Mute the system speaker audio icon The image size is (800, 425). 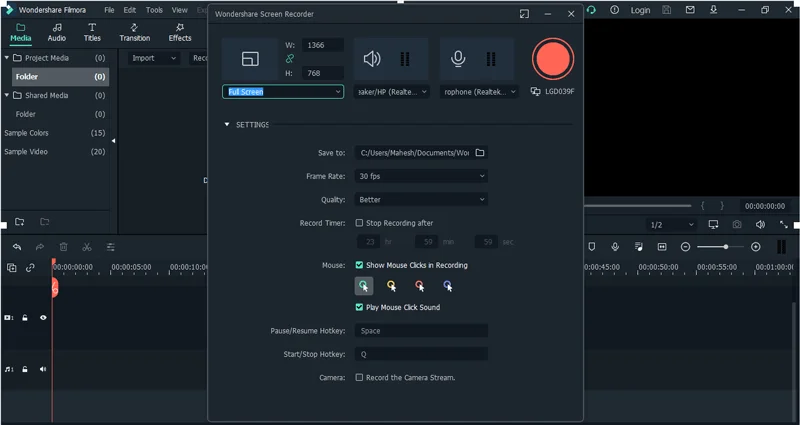[x=371, y=59]
